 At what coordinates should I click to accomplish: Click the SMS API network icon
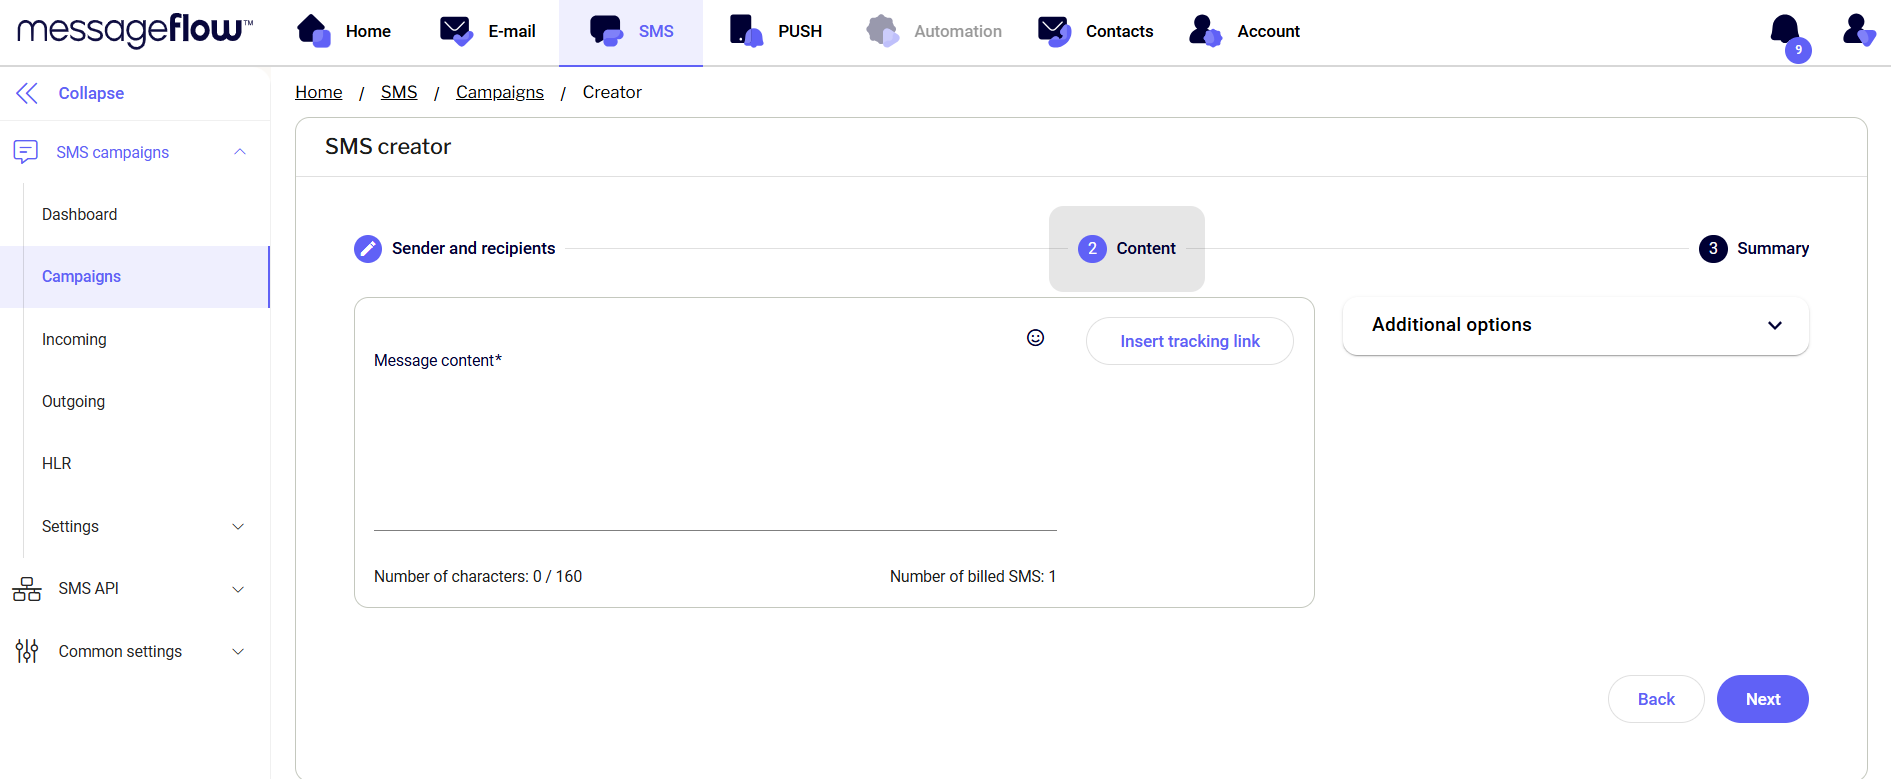pos(27,589)
